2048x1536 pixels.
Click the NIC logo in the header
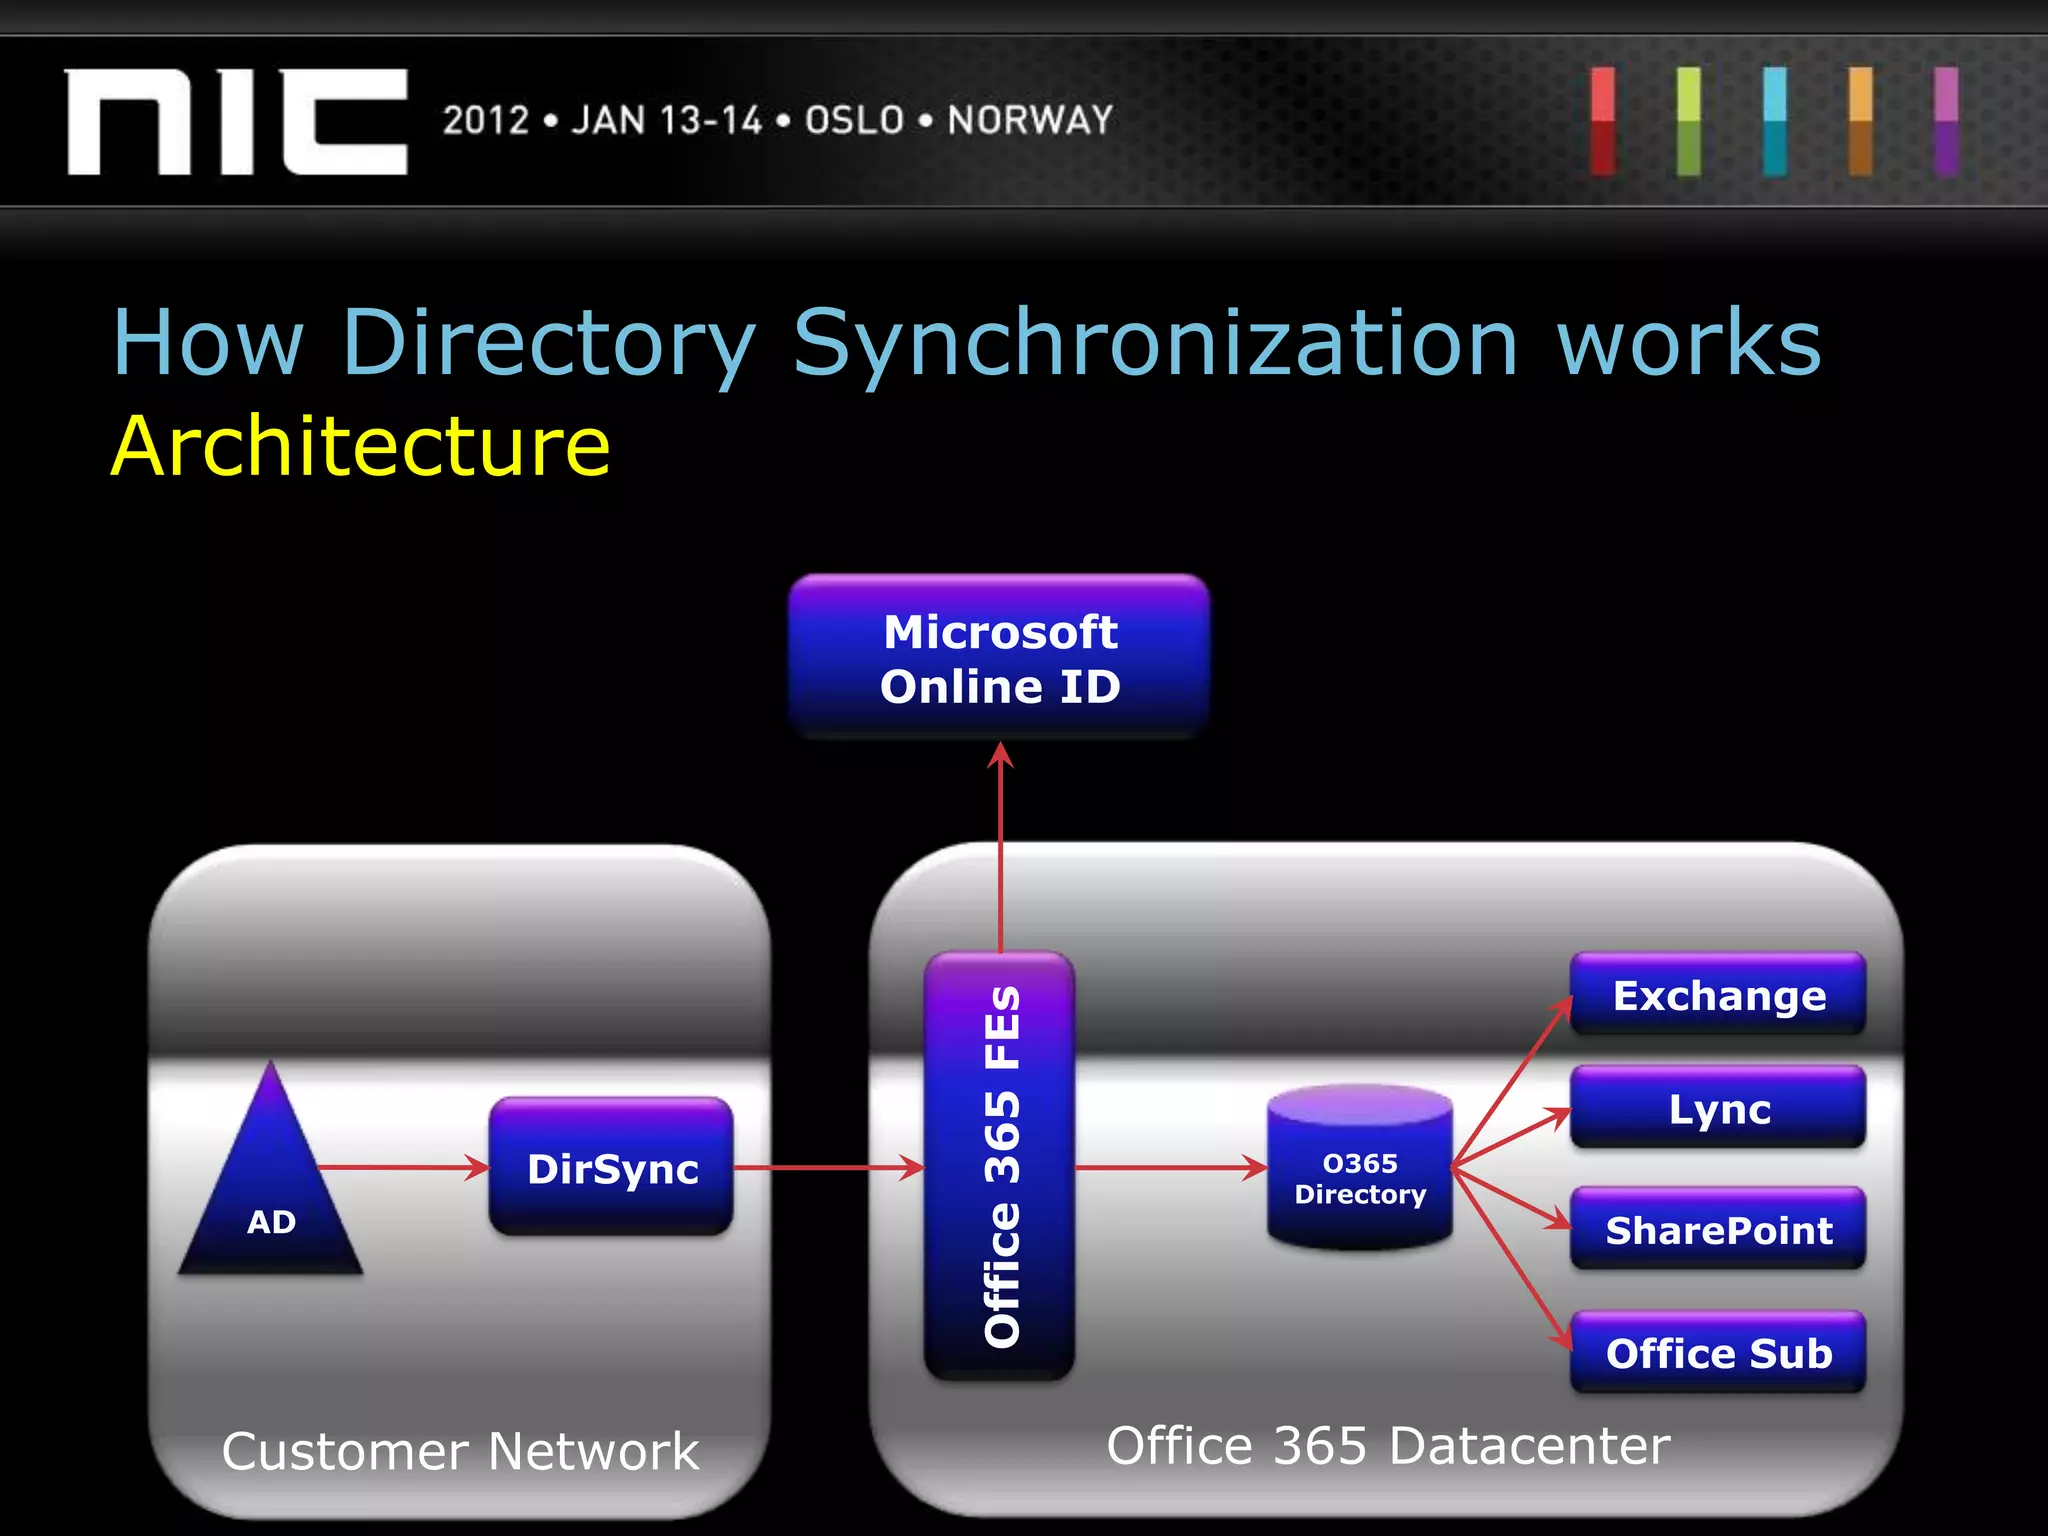pyautogui.click(x=237, y=122)
